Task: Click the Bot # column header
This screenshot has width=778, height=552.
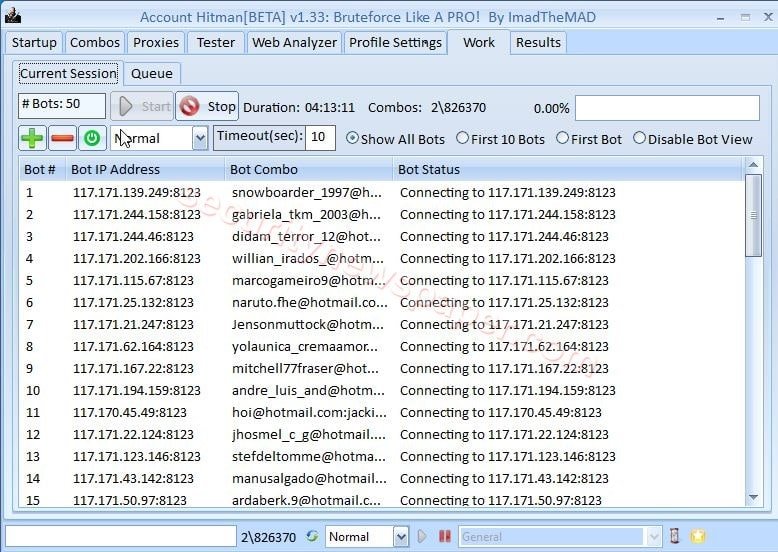Action: [42, 170]
